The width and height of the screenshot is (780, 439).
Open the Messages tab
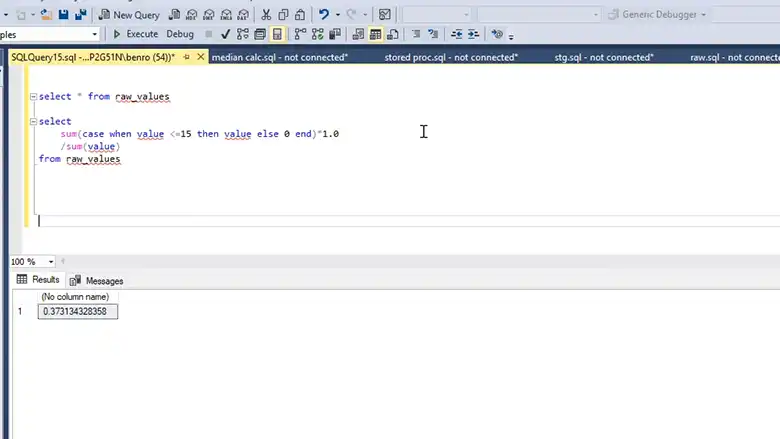[97, 281]
